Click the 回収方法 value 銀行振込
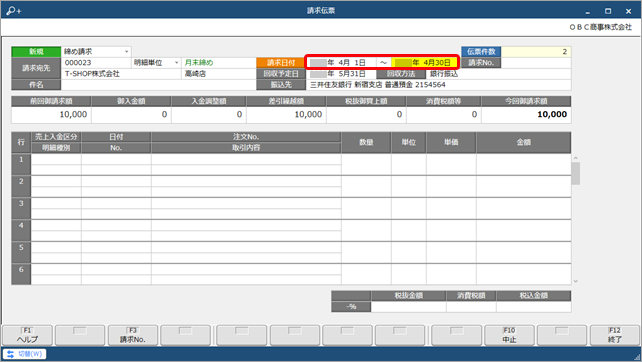Viewport: 642px width, 362px height. [444, 74]
